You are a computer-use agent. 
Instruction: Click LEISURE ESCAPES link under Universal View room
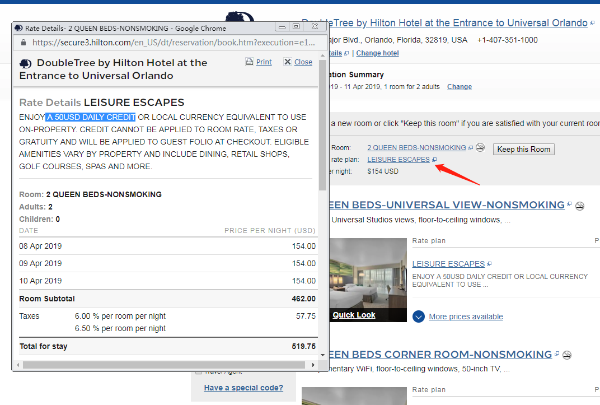coord(448,264)
